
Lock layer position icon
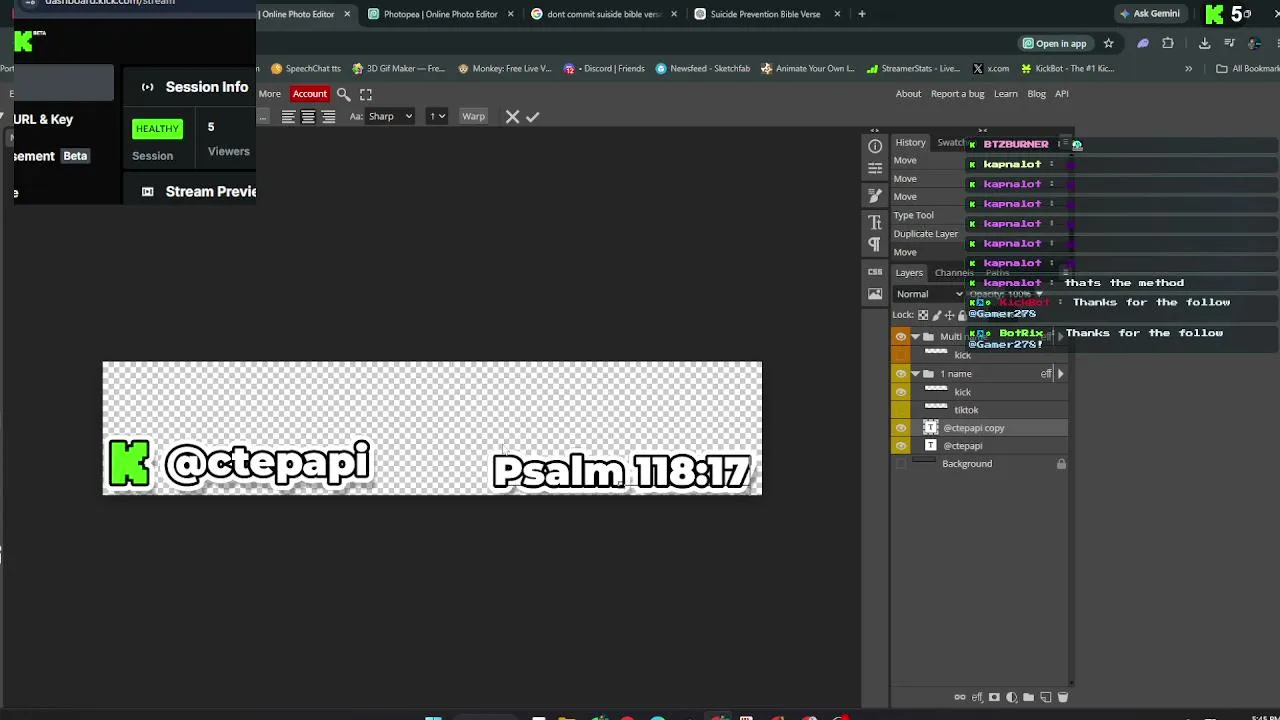pyautogui.click(x=949, y=315)
